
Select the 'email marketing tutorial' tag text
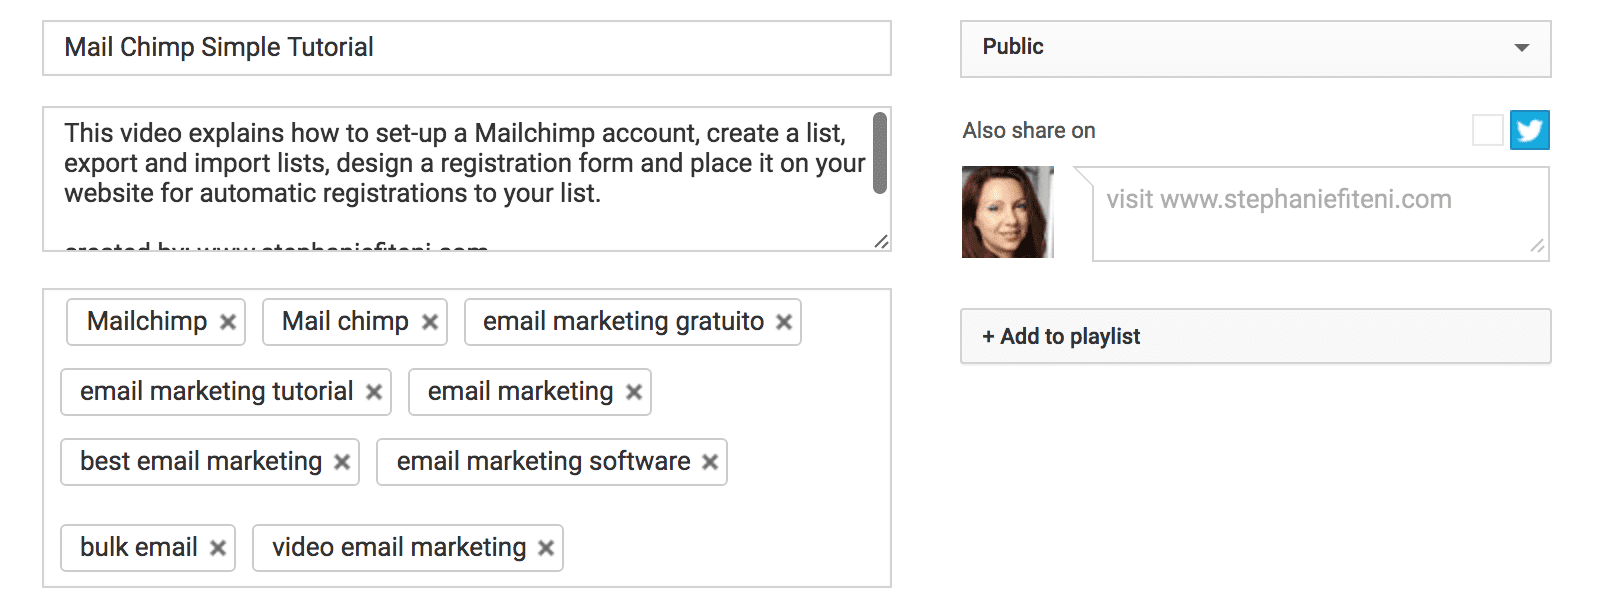tap(217, 391)
